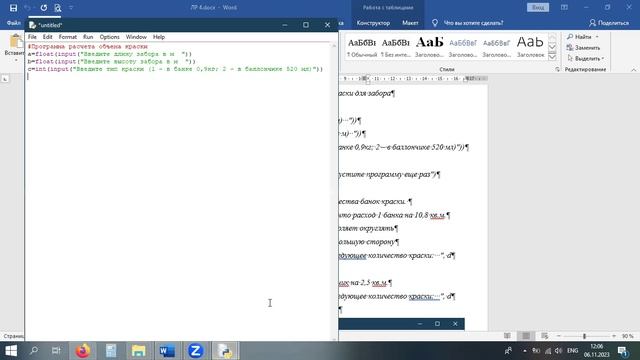This screenshot has width=640, height=360.
Task: Select the Python IDLE taskbar icon
Action: (225, 351)
